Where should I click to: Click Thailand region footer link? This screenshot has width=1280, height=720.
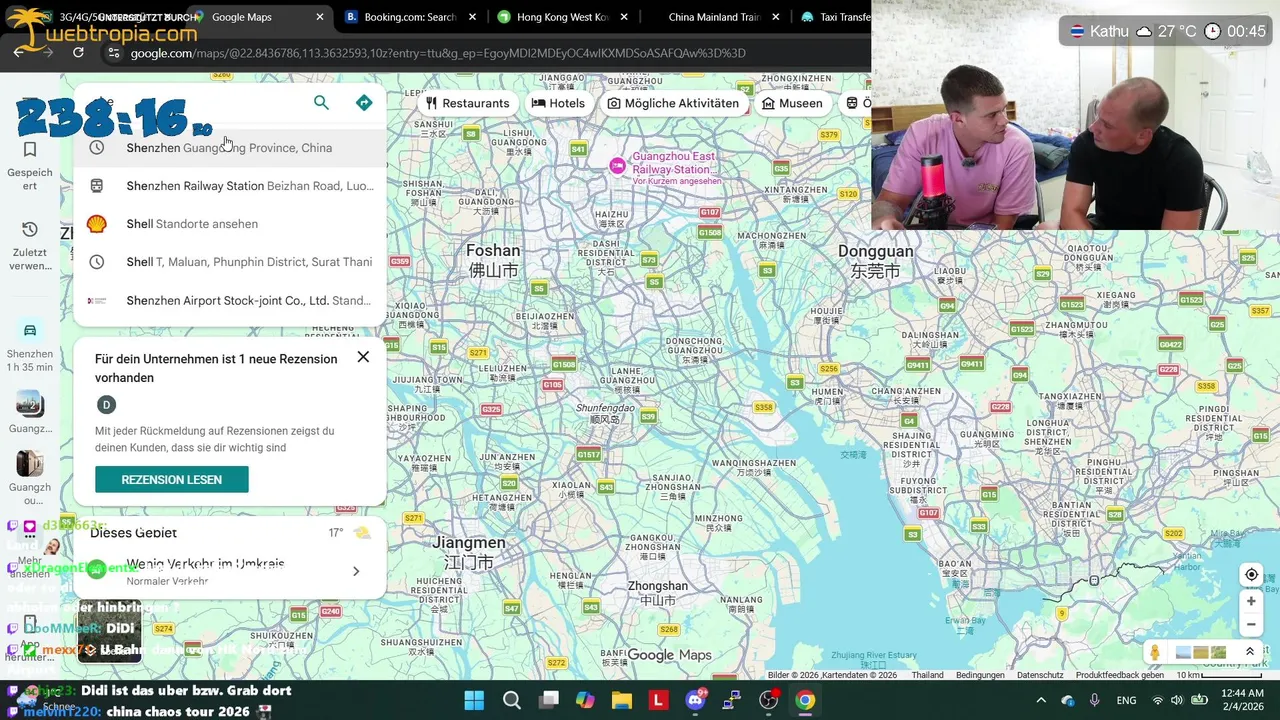(927, 675)
